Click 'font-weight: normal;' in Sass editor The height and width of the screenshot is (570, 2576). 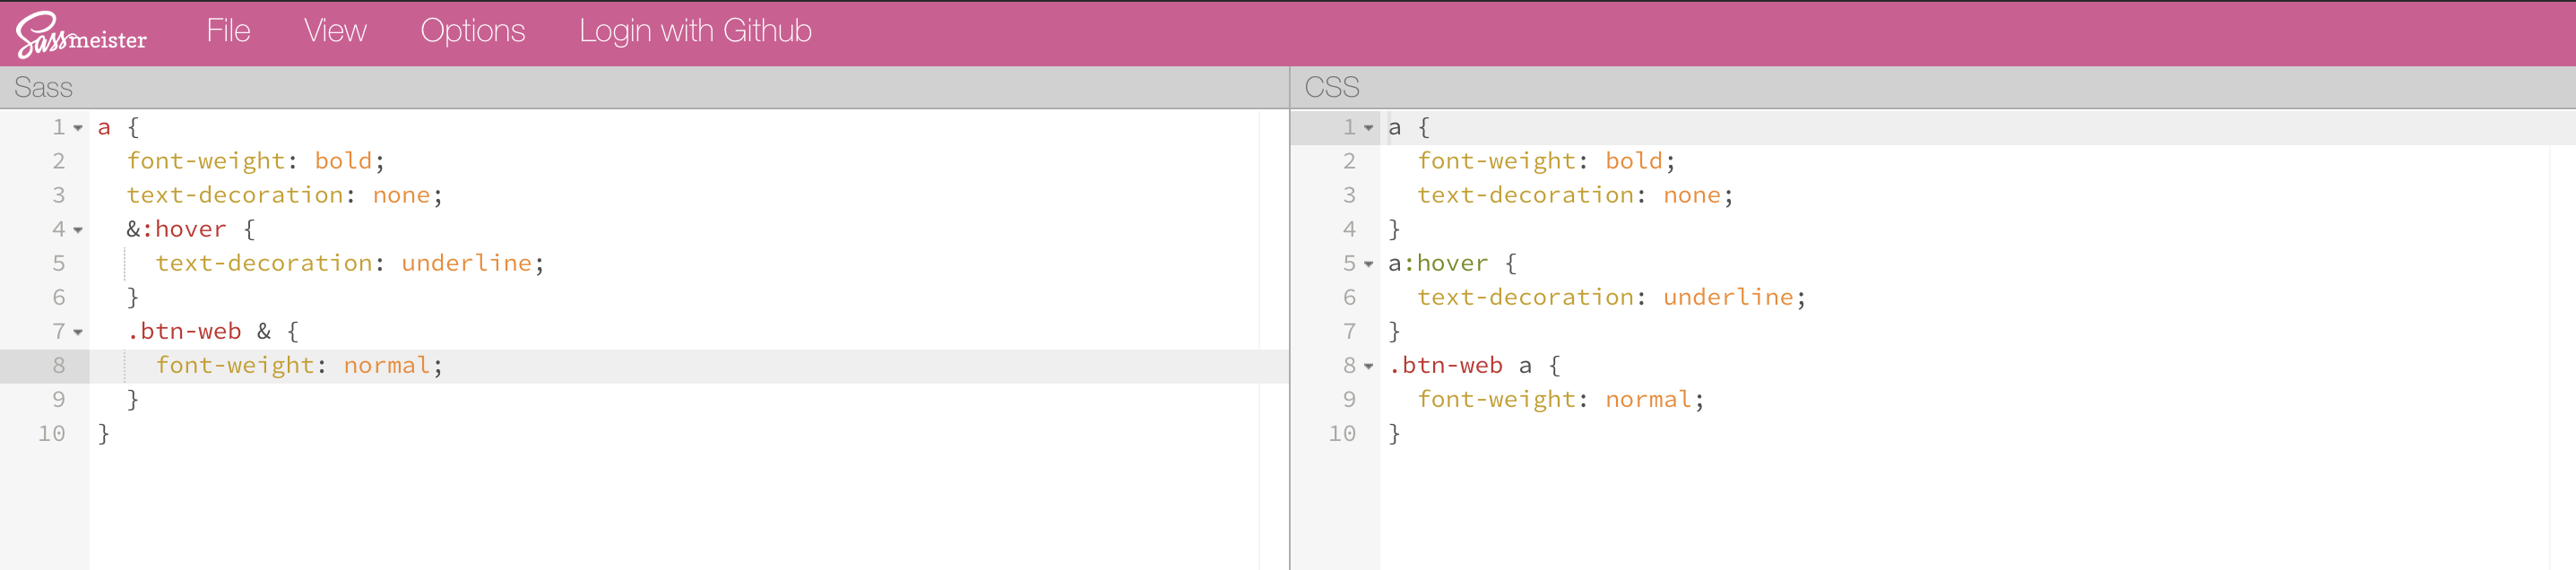coord(299,365)
